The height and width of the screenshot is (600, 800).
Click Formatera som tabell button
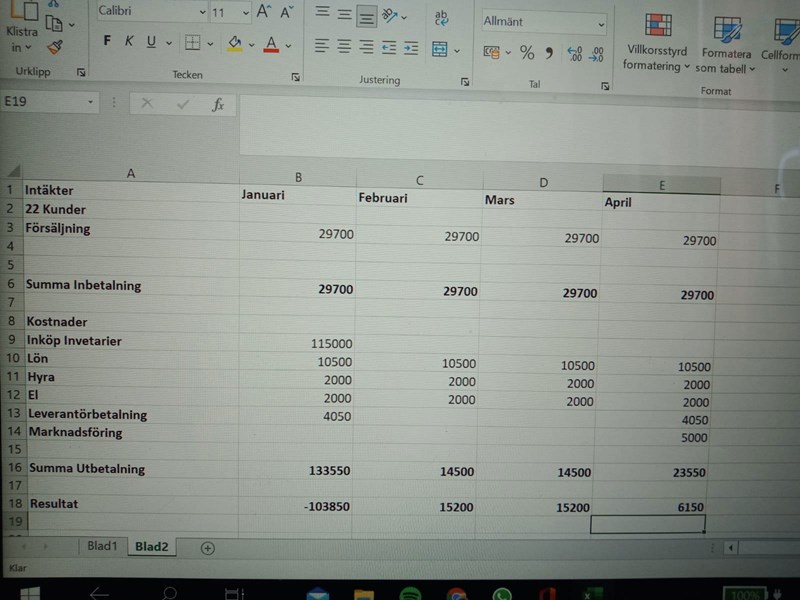726,44
